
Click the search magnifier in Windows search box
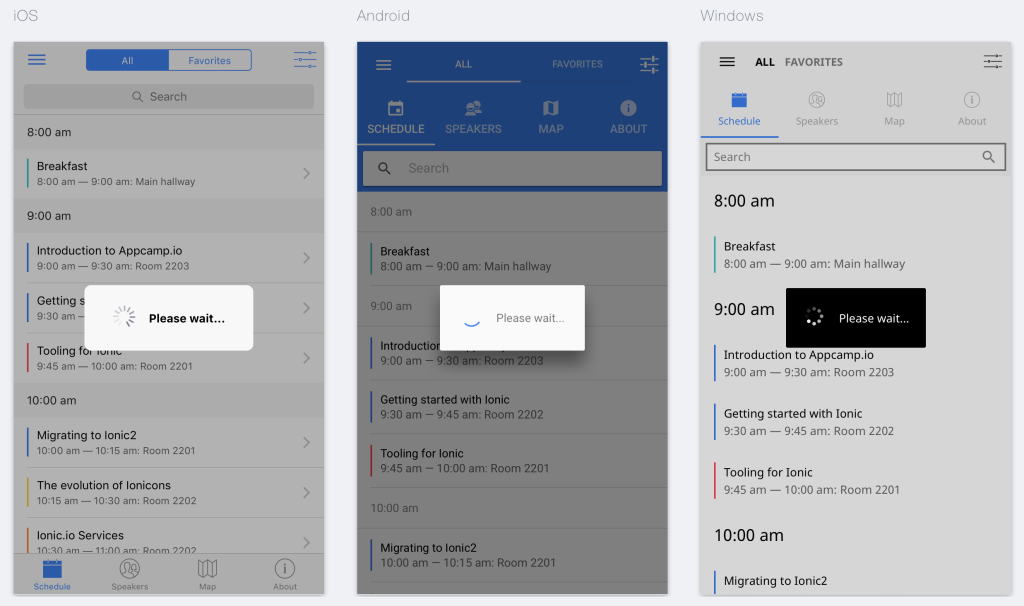tap(989, 157)
